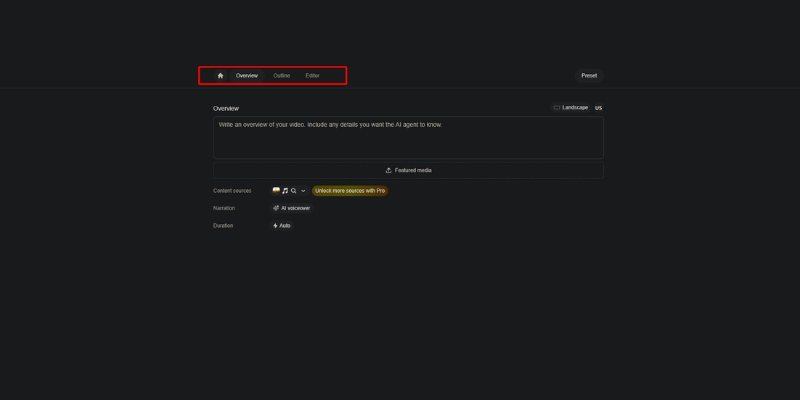Click the Content sources label
Image resolution: width=800 pixels, height=400 pixels.
pyautogui.click(x=232, y=191)
